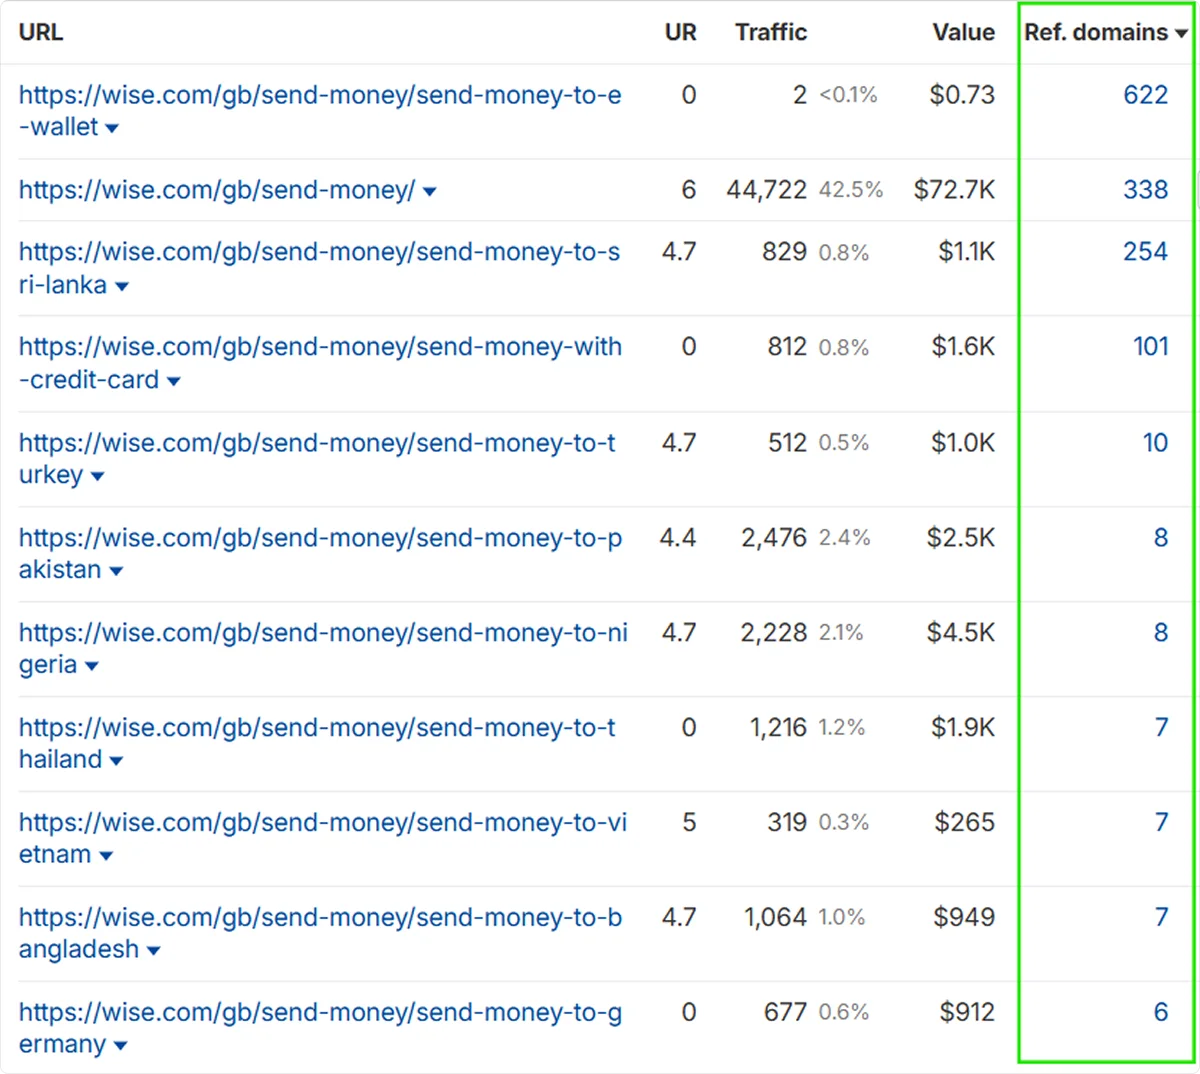Click the nigeria URL dropdown arrow
The width and height of the screenshot is (1200, 1074).
coord(92,667)
